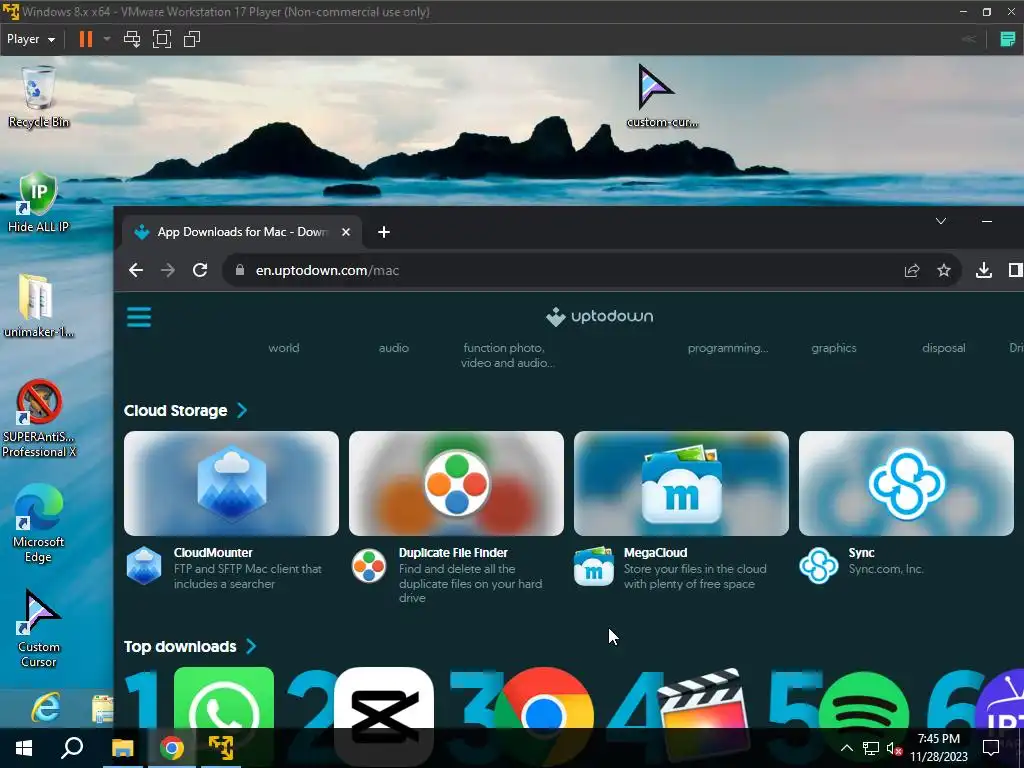
Task: Open the notification center icon
Action: tap(991, 748)
